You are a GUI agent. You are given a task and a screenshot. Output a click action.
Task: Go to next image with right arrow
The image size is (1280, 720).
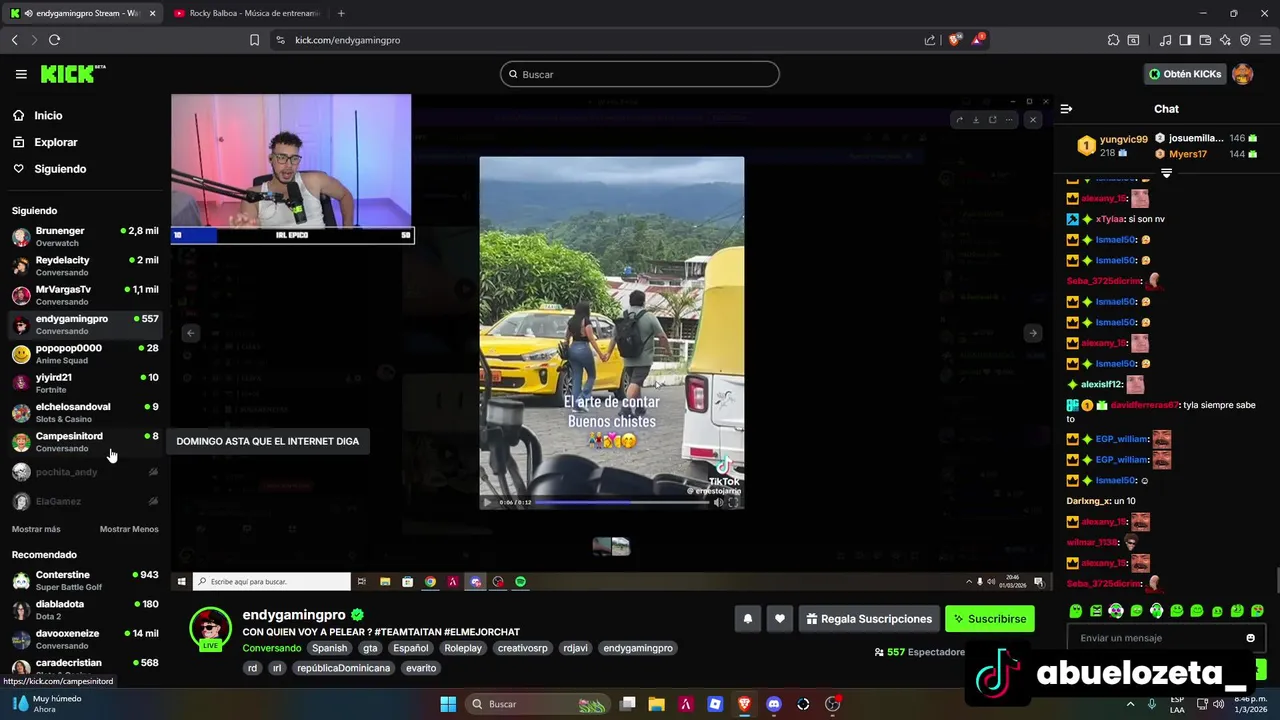click(x=1033, y=333)
